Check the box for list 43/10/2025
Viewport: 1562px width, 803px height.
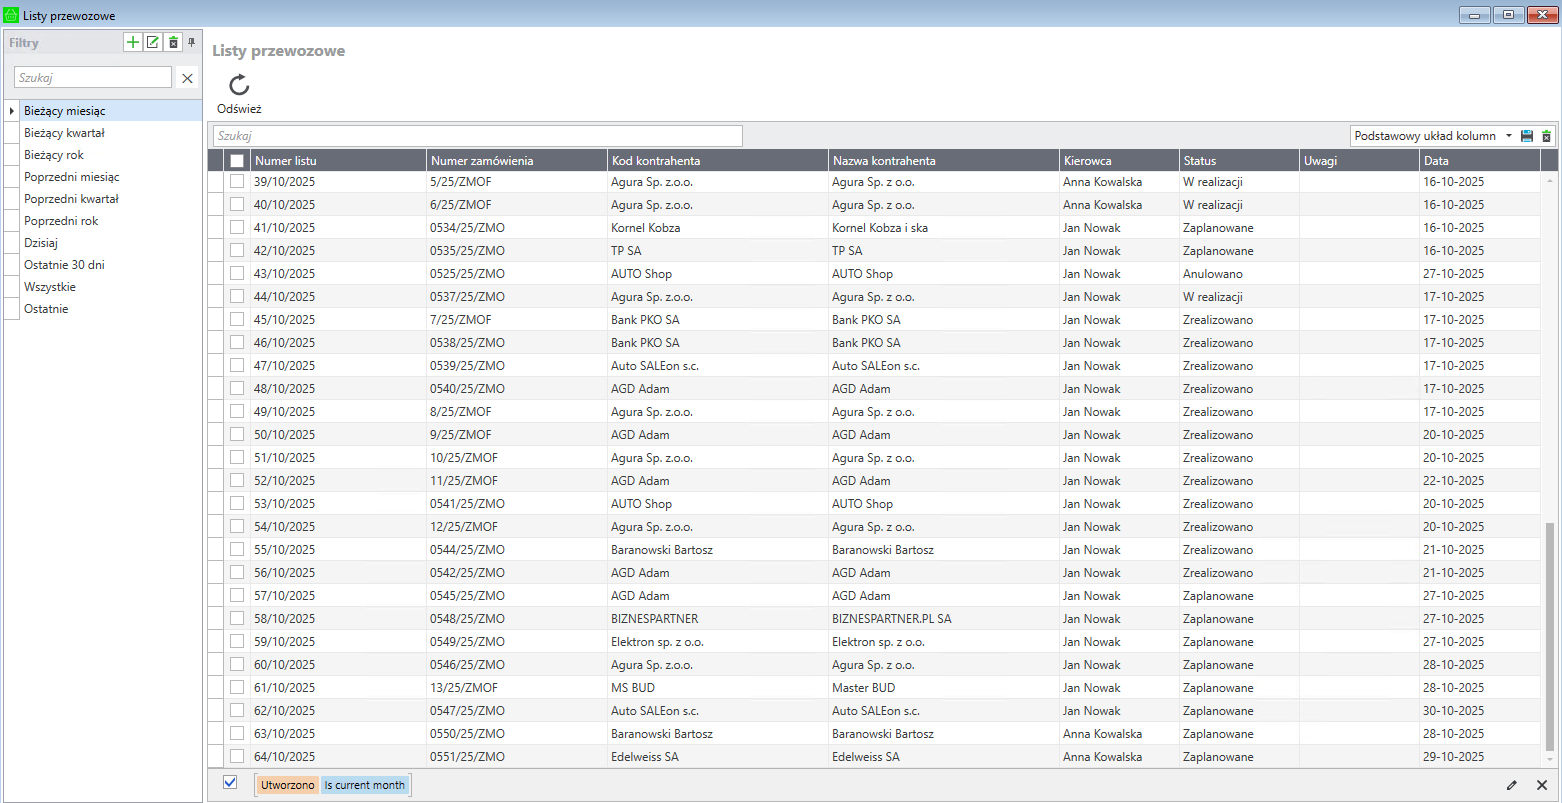237,273
